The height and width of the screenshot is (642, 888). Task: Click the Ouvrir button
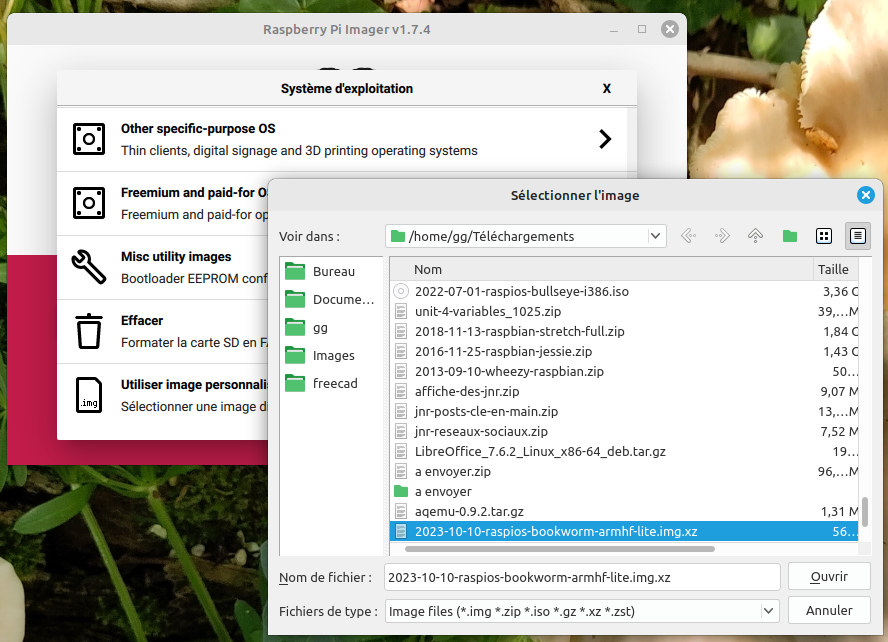[829, 577]
